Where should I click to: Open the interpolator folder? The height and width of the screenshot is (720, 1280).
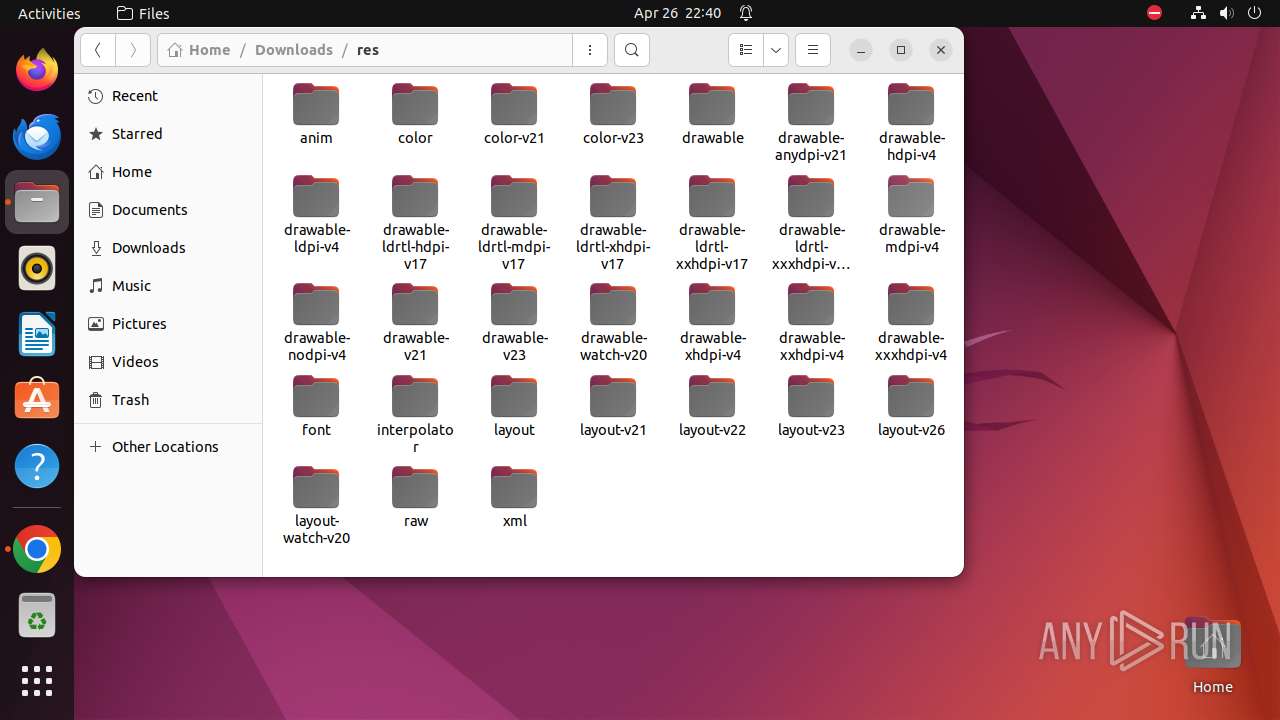click(x=415, y=415)
